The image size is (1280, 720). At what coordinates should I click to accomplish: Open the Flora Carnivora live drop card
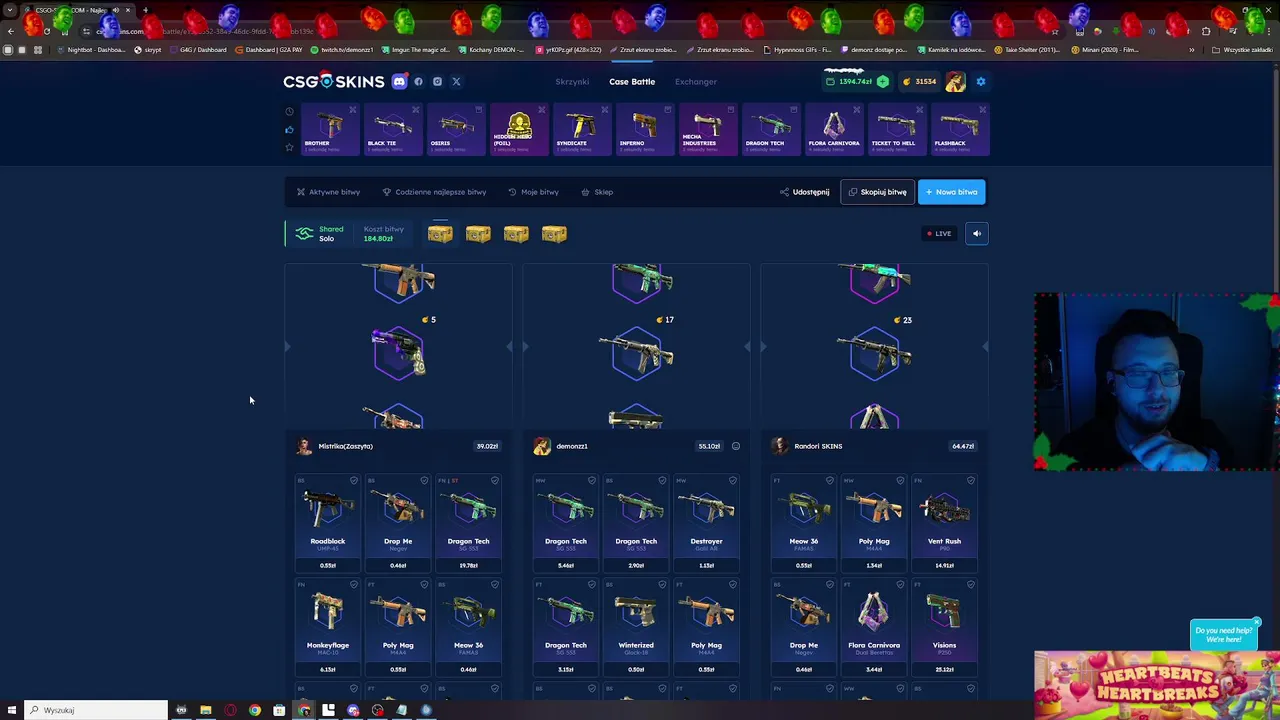834,130
